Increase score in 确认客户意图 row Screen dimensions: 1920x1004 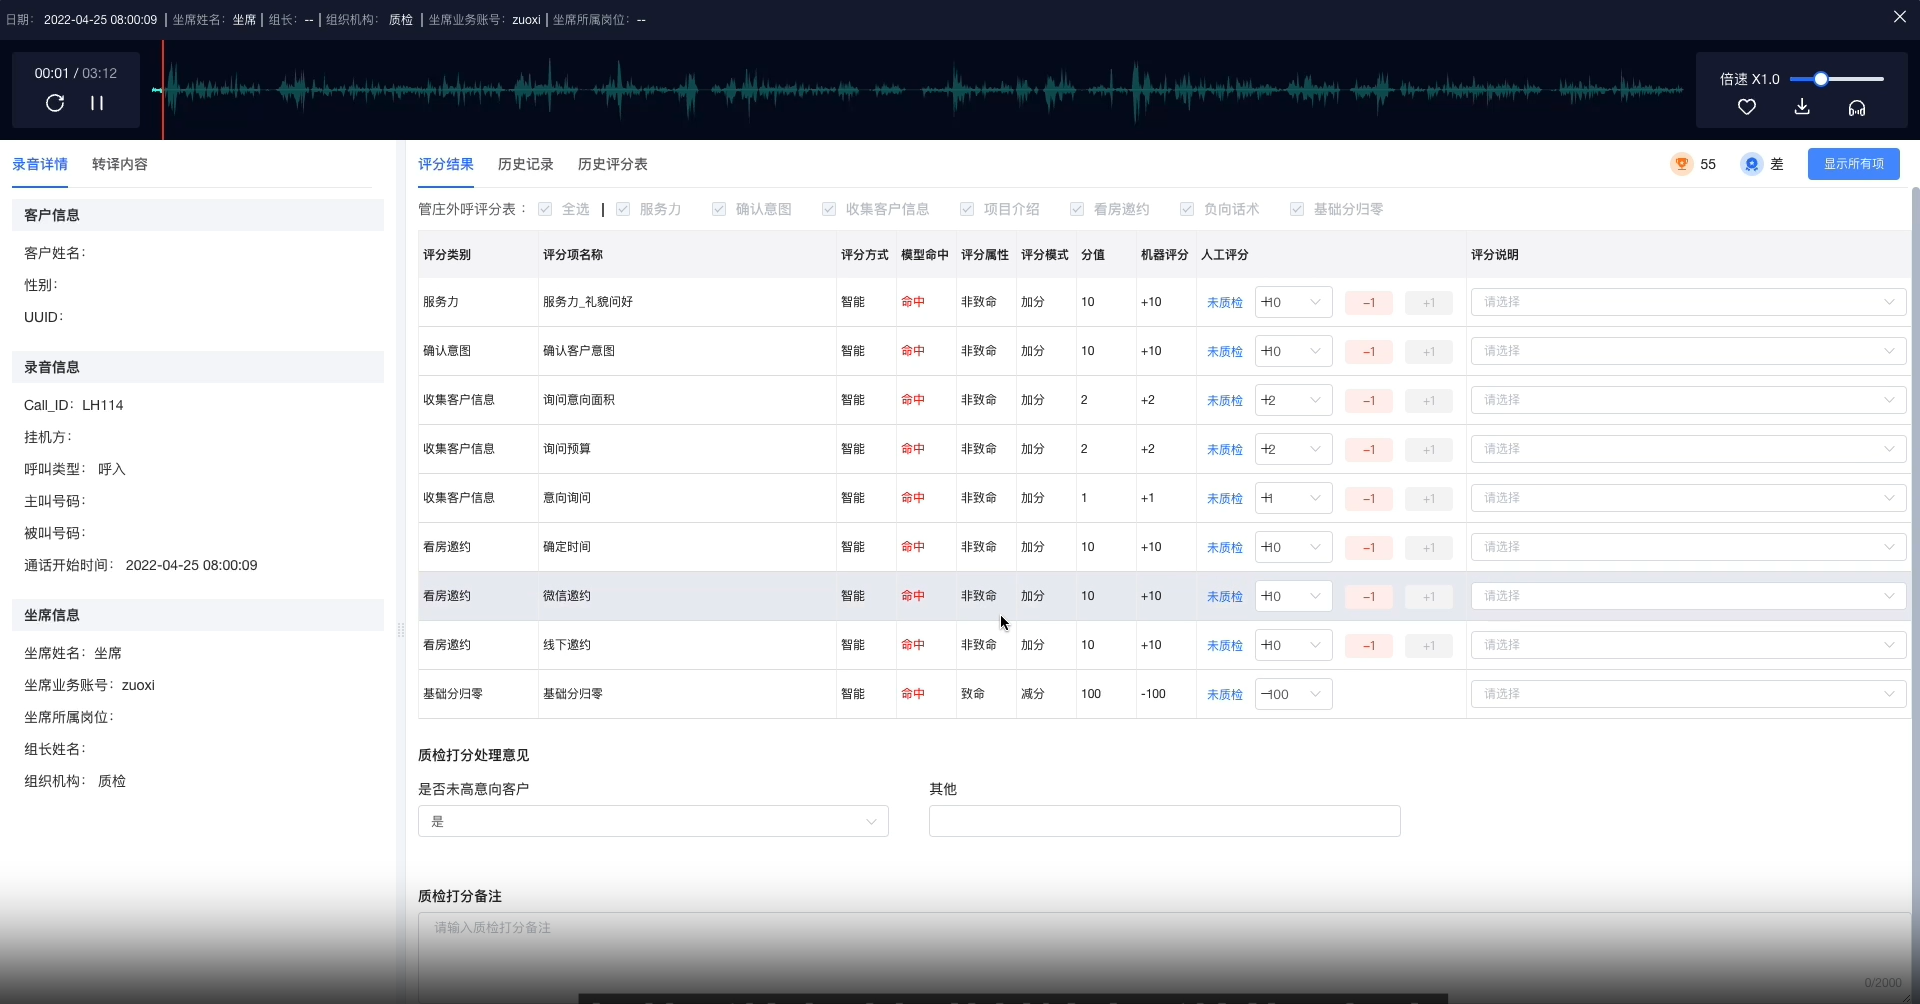click(1429, 352)
